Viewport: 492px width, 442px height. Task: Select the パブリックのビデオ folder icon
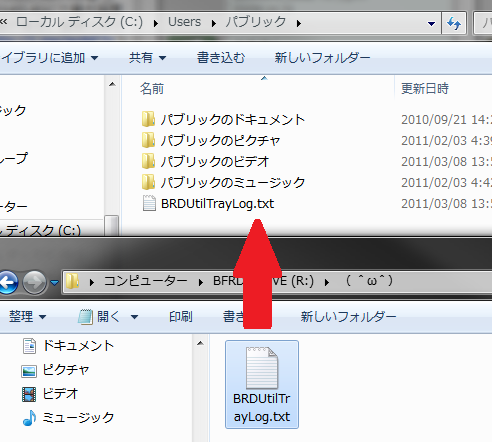[x=148, y=161]
